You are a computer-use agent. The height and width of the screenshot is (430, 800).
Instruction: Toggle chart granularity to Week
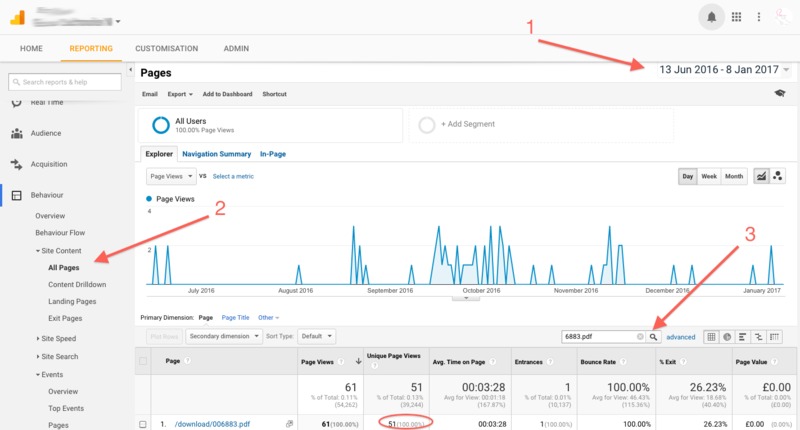pyautogui.click(x=709, y=176)
